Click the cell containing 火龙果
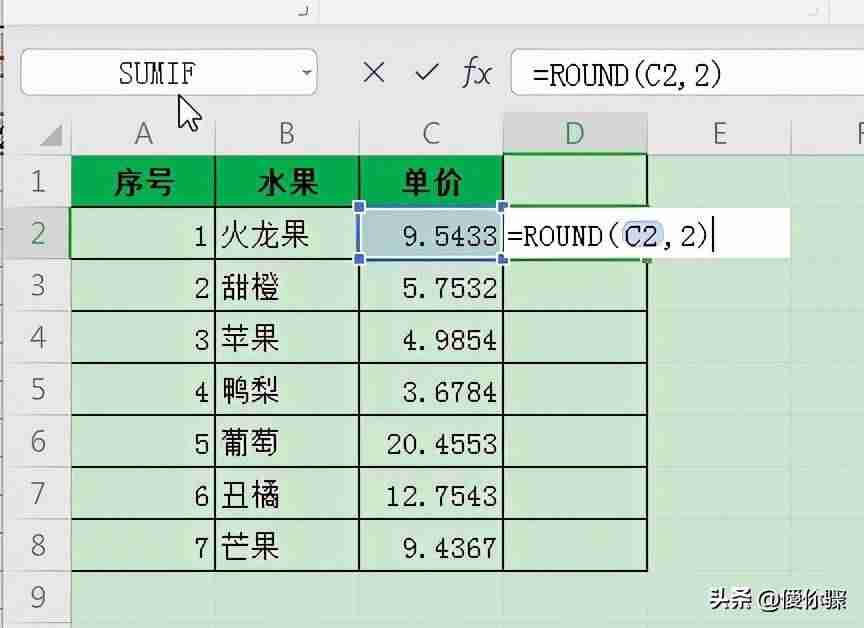Viewport: 864px width, 628px height. coord(287,233)
